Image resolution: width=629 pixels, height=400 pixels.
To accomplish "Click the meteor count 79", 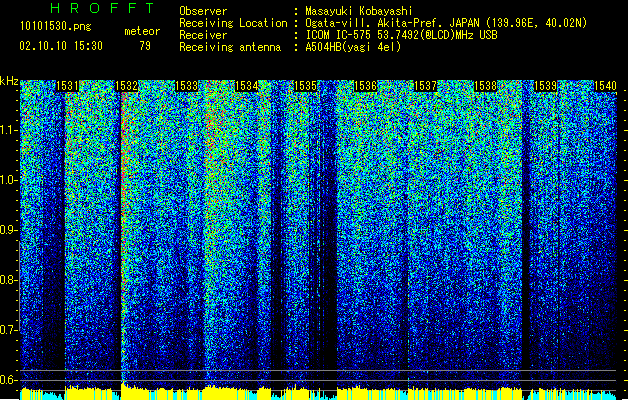I will click(x=145, y=46).
